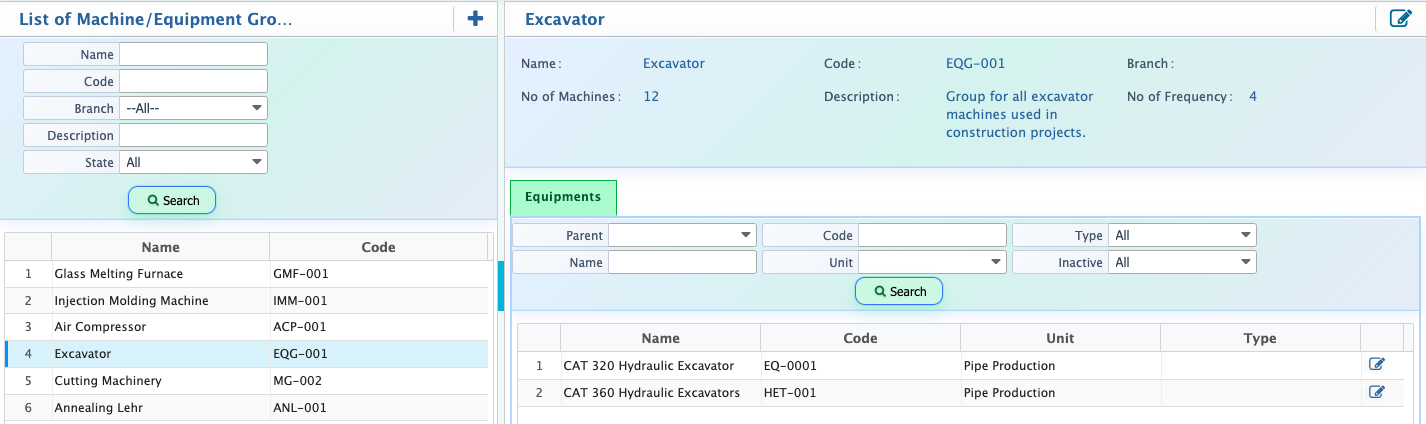The height and width of the screenshot is (424, 1426).
Task: Click CAT 320 Hydraulic Excavator name
Action: click(x=648, y=366)
